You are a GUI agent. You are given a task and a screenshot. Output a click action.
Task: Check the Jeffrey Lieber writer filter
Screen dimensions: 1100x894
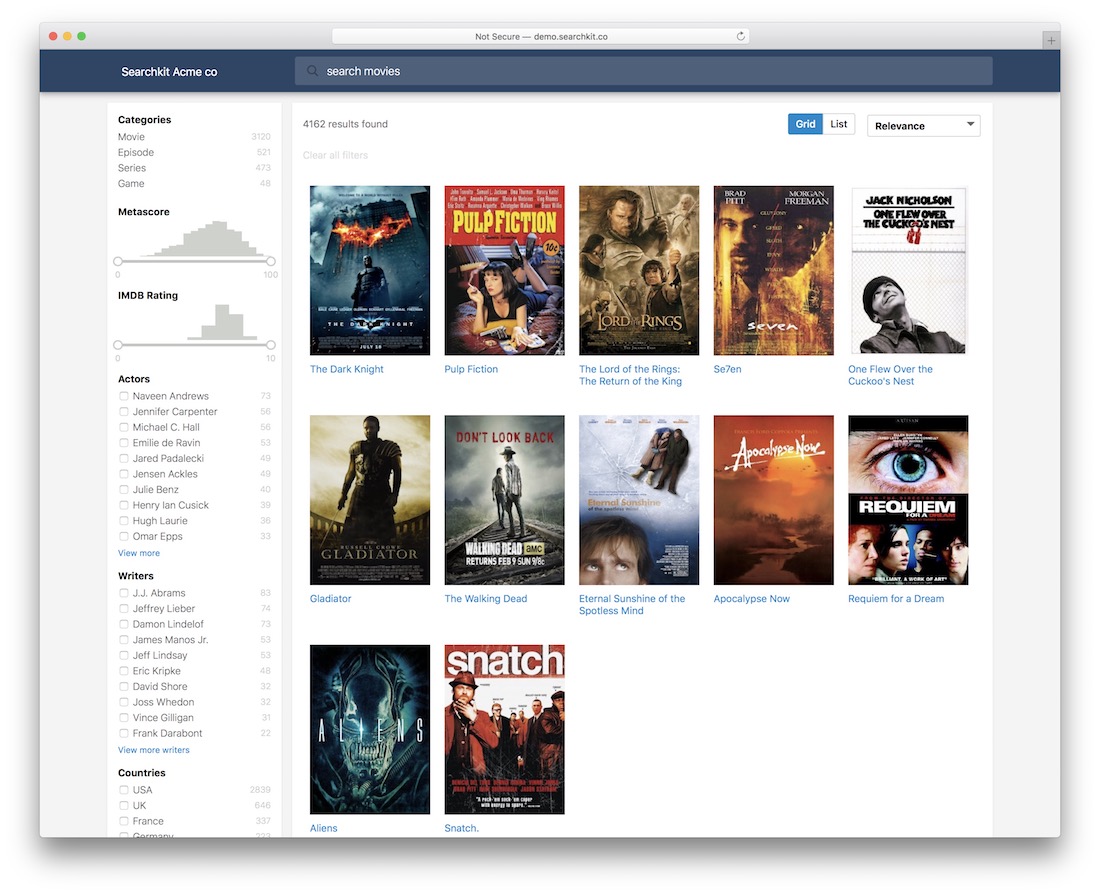123,608
